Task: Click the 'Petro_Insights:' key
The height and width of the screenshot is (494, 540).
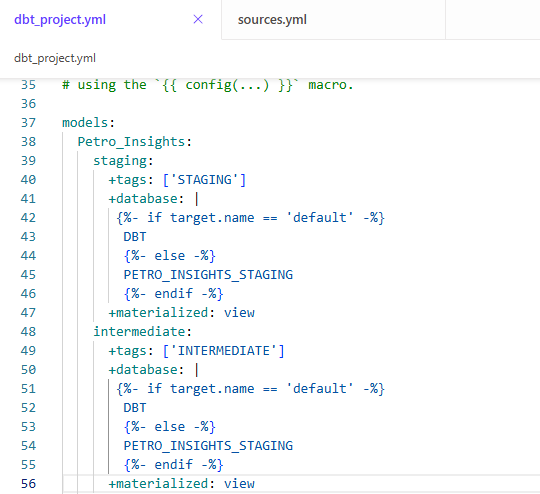Action: point(134,142)
